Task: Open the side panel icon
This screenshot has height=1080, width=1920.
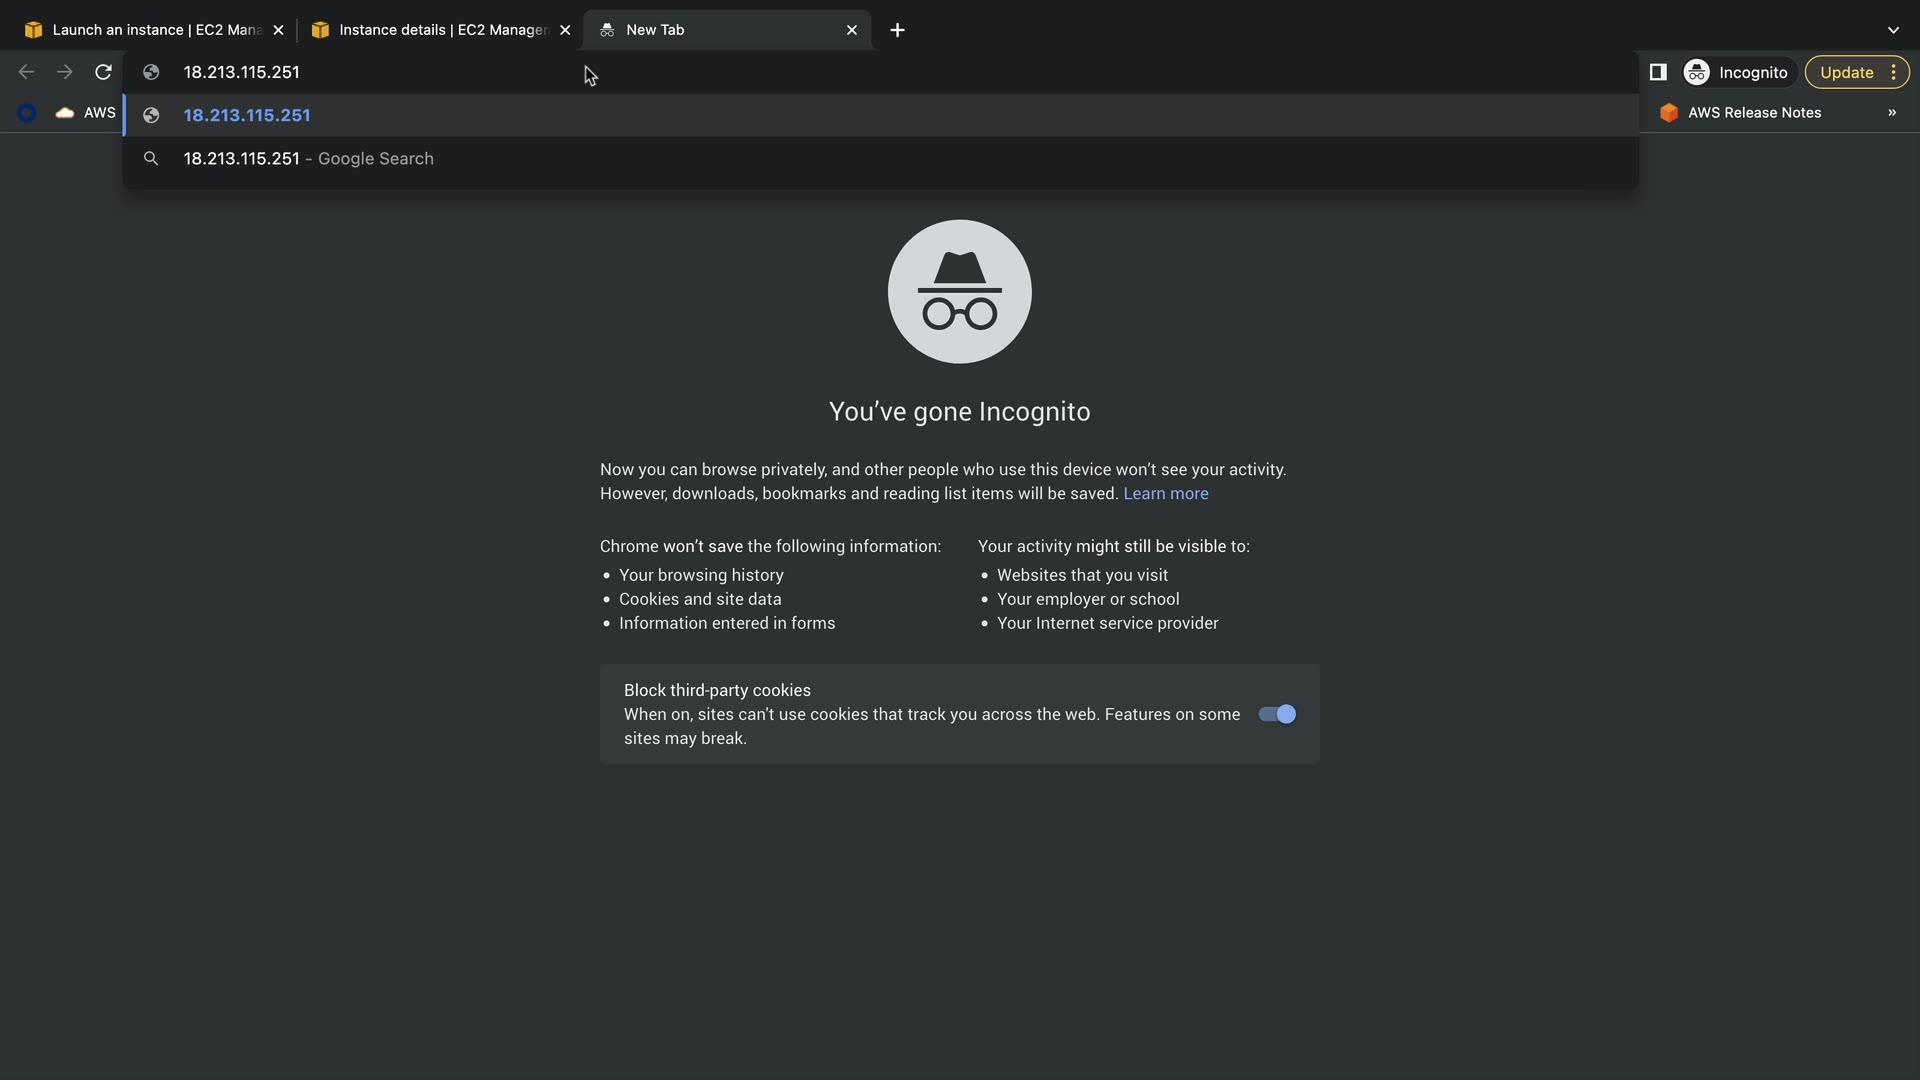Action: pyautogui.click(x=1658, y=72)
